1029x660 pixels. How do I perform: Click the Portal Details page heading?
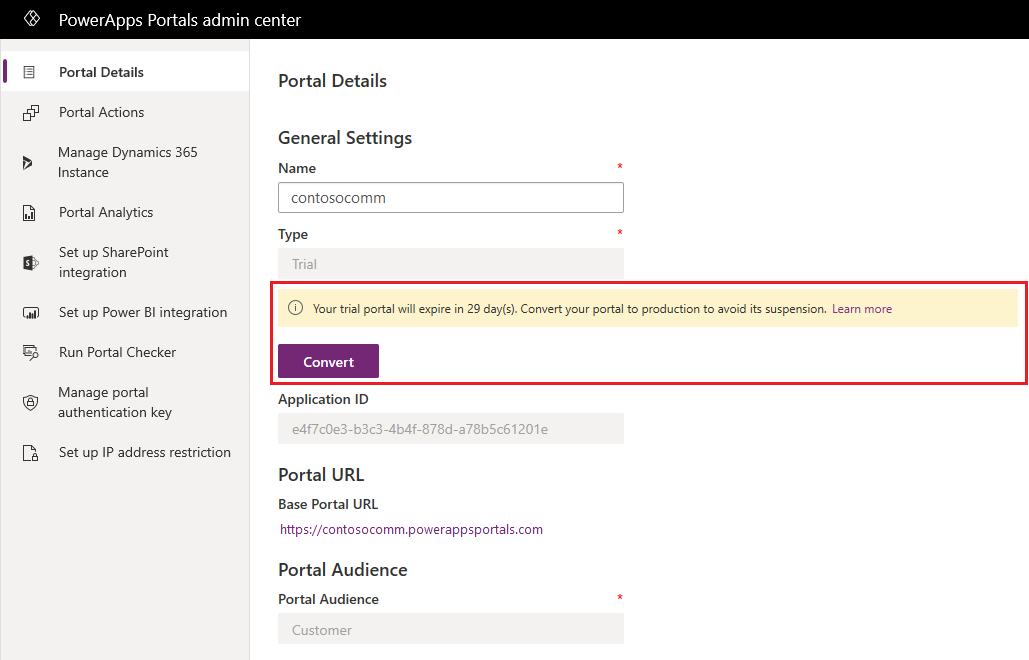click(x=333, y=81)
